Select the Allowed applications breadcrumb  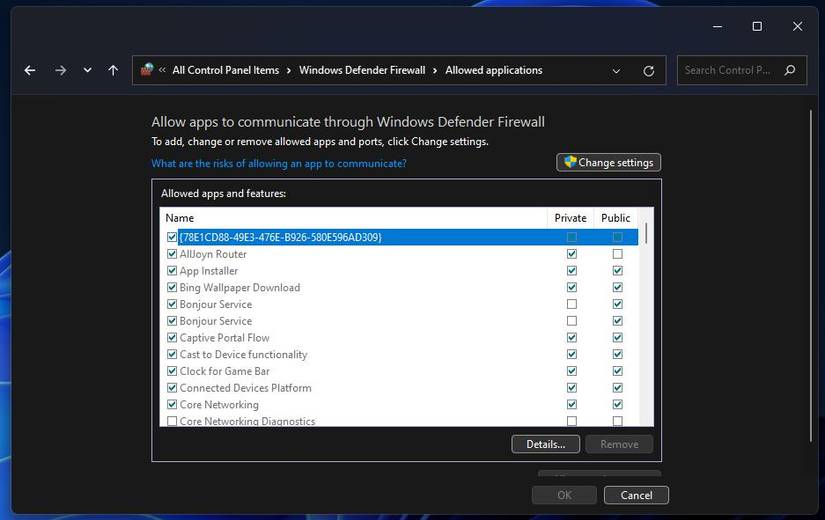coord(494,70)
